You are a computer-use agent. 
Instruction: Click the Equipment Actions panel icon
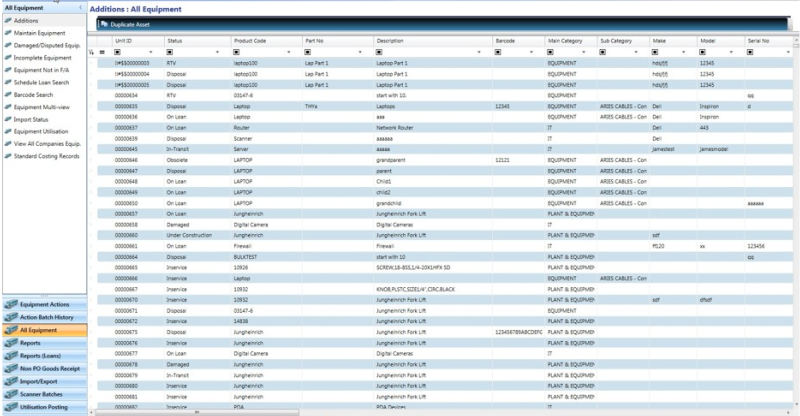pyautogui.click(x=11, y=304)
